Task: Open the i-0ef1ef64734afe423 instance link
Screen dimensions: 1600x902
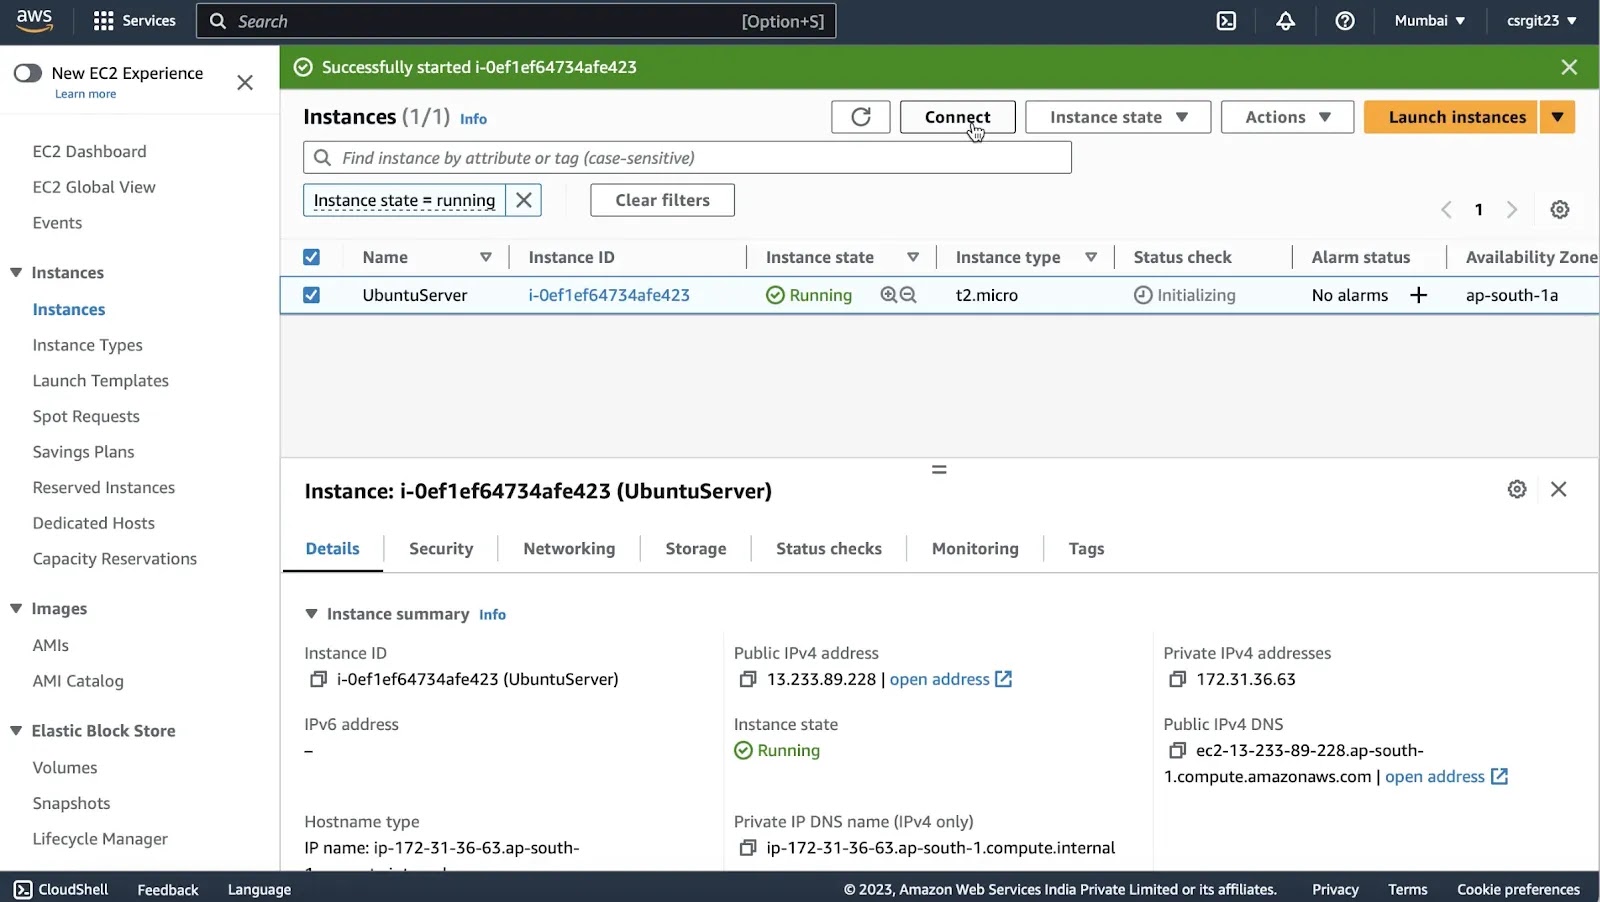Action: [609, 295]
